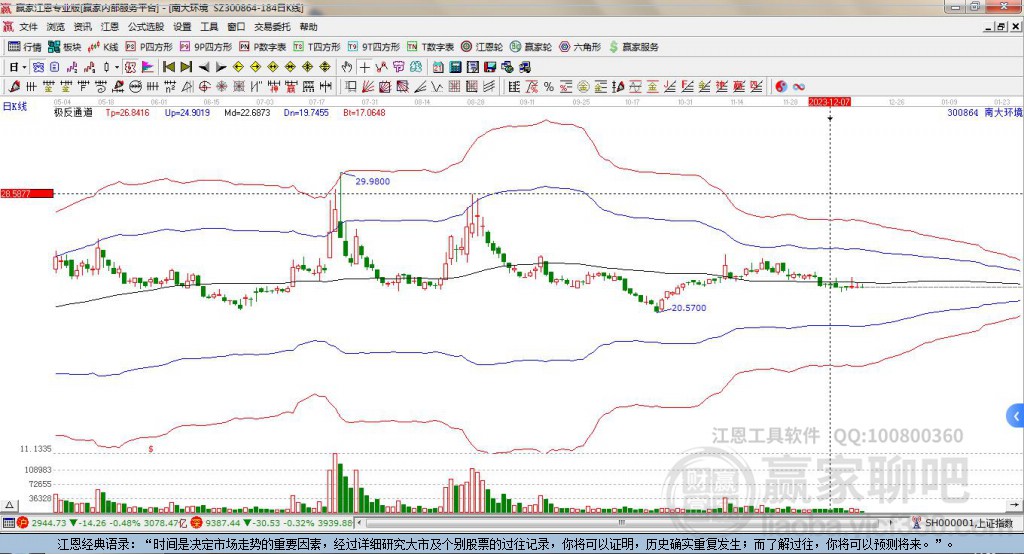Open dropdown arrow beside candlestick style icon

coord(117,67)
